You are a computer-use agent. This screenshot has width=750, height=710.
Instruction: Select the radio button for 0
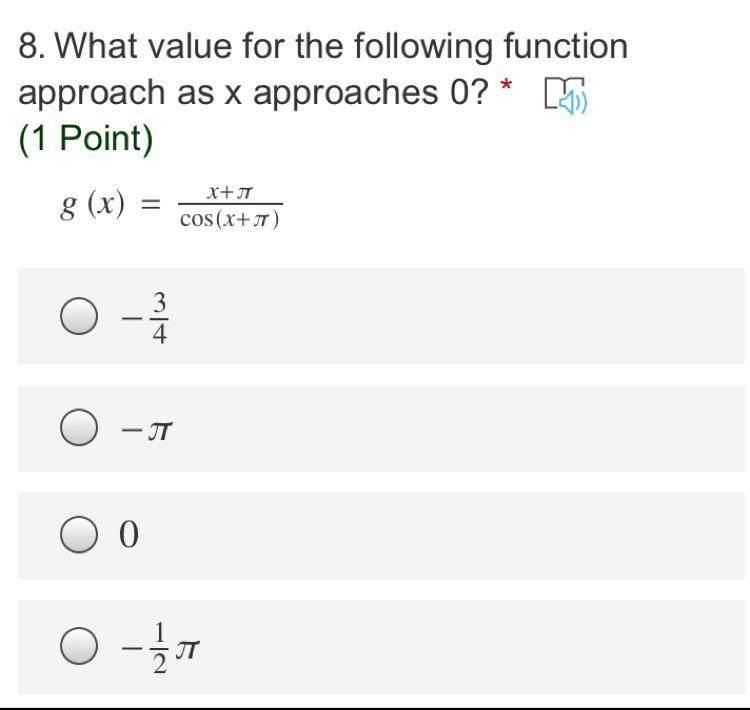pos(80,536)
